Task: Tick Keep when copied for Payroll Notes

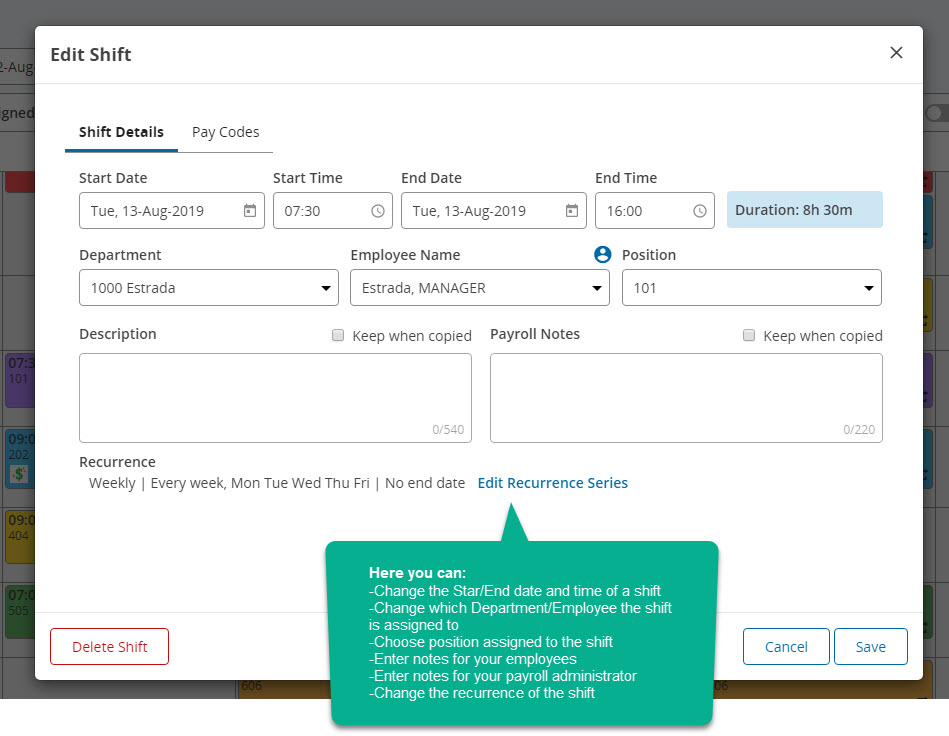Action: click(749, 335)
